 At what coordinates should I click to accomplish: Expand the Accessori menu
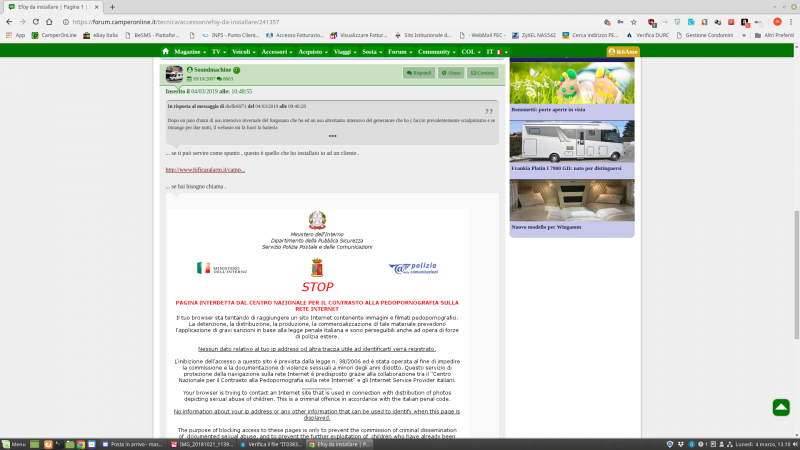tap(277, 52)
